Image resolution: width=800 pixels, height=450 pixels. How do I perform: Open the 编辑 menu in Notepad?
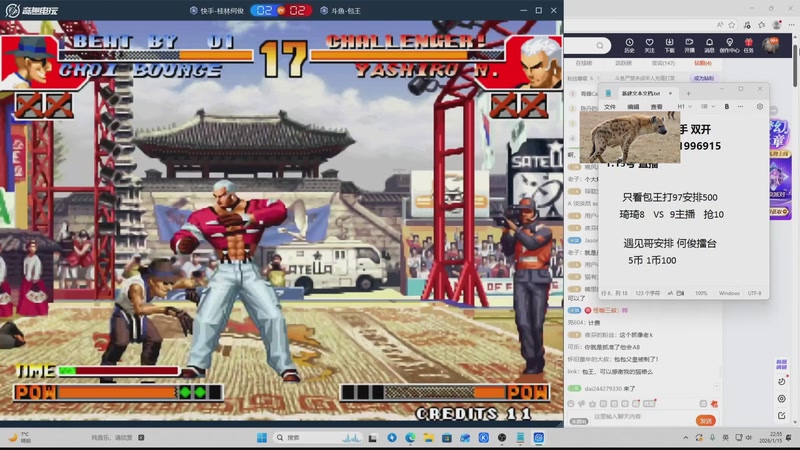633,107
